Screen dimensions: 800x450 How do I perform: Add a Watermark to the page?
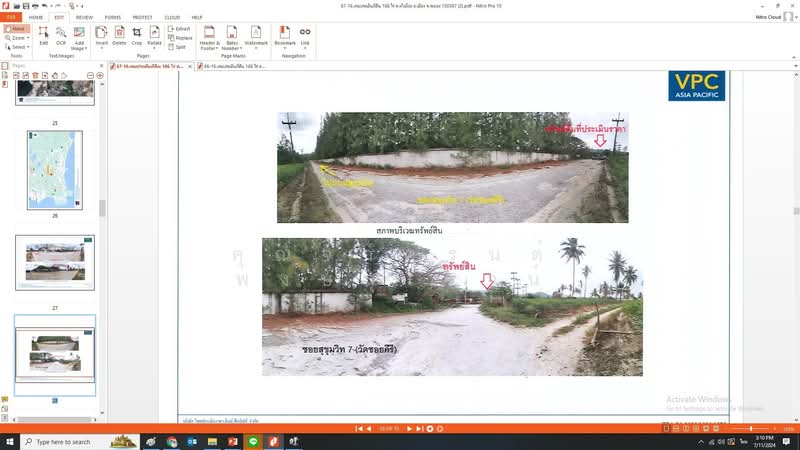(x=256, y=36)
